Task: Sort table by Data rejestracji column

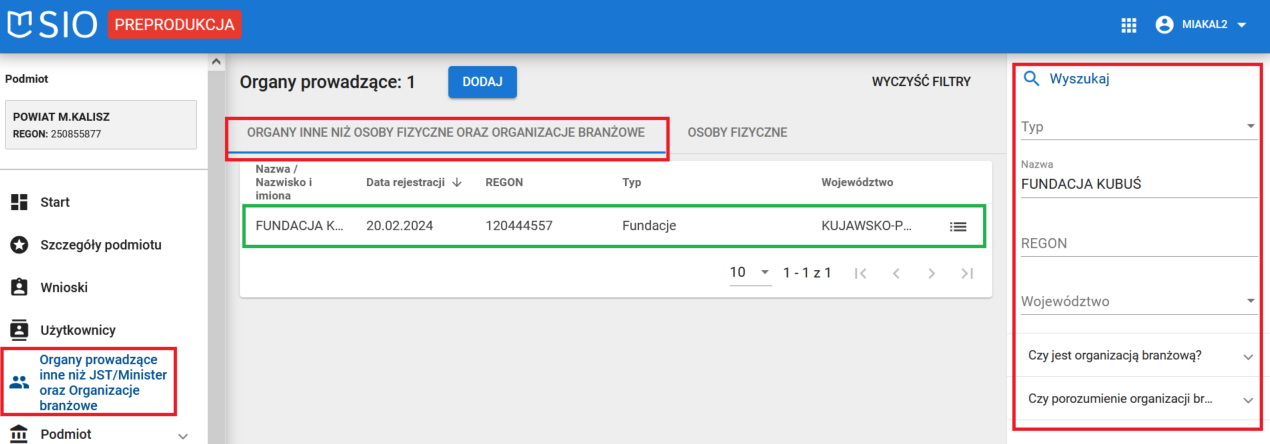Action: click(x=411, y=183)
